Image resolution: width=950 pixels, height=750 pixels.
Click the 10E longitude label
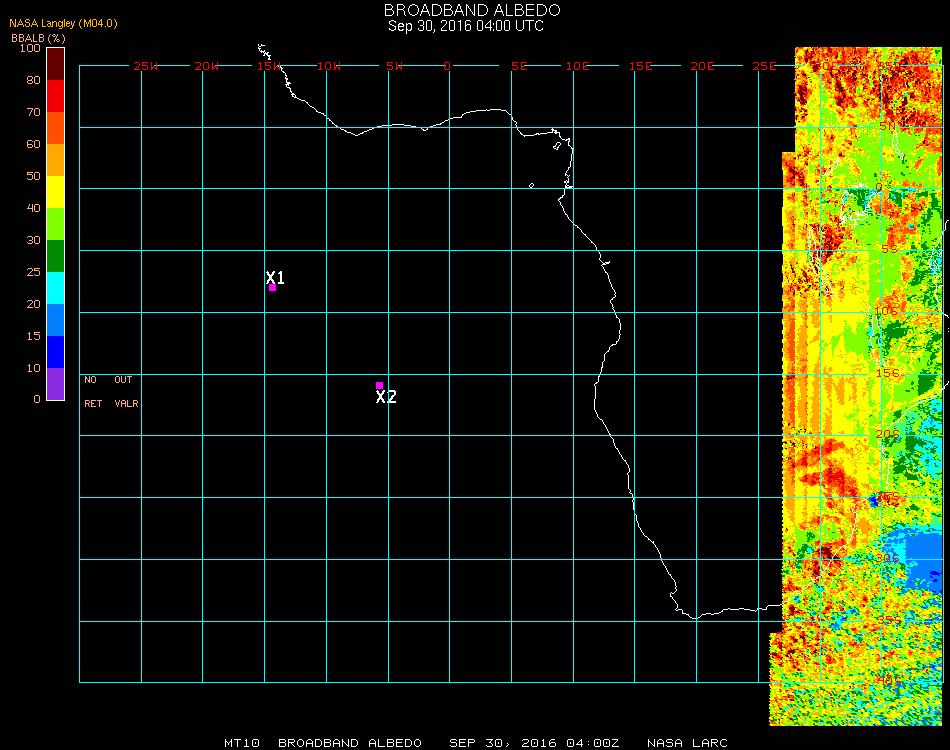[578, 66]
